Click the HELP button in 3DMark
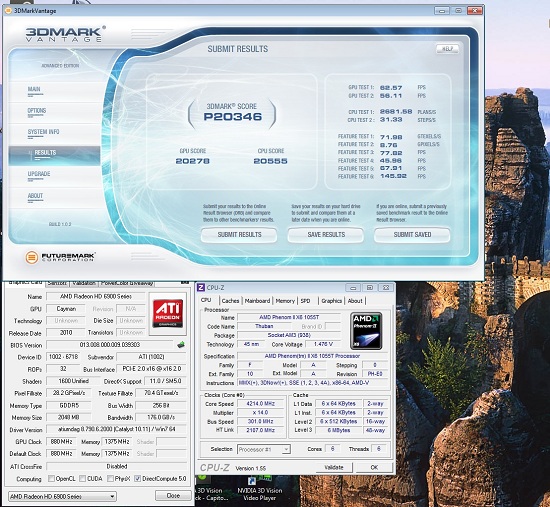The width and height of the screenshot is (550, 507). point(447,49)
